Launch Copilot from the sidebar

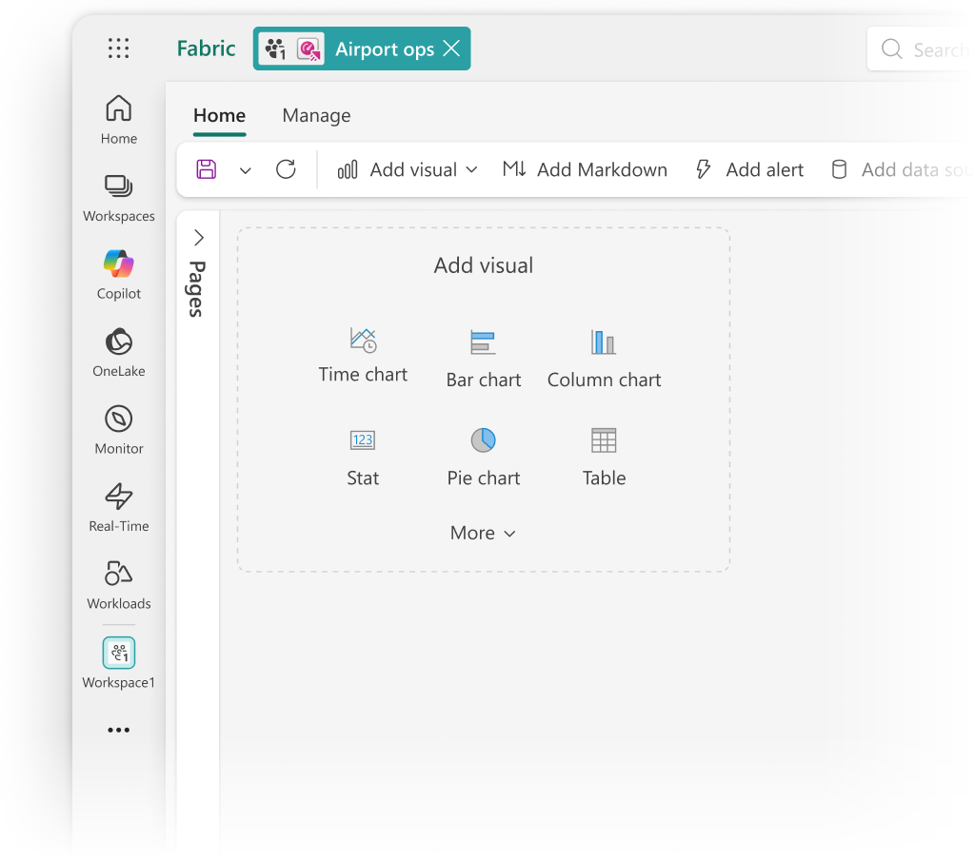click(x=119, y=275)
